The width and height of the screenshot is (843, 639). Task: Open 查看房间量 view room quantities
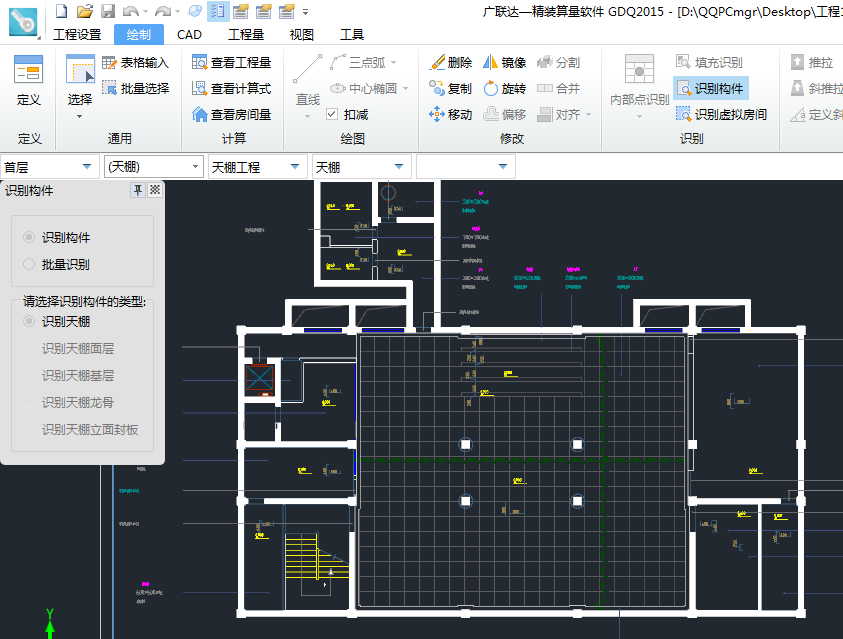point(231,114)
